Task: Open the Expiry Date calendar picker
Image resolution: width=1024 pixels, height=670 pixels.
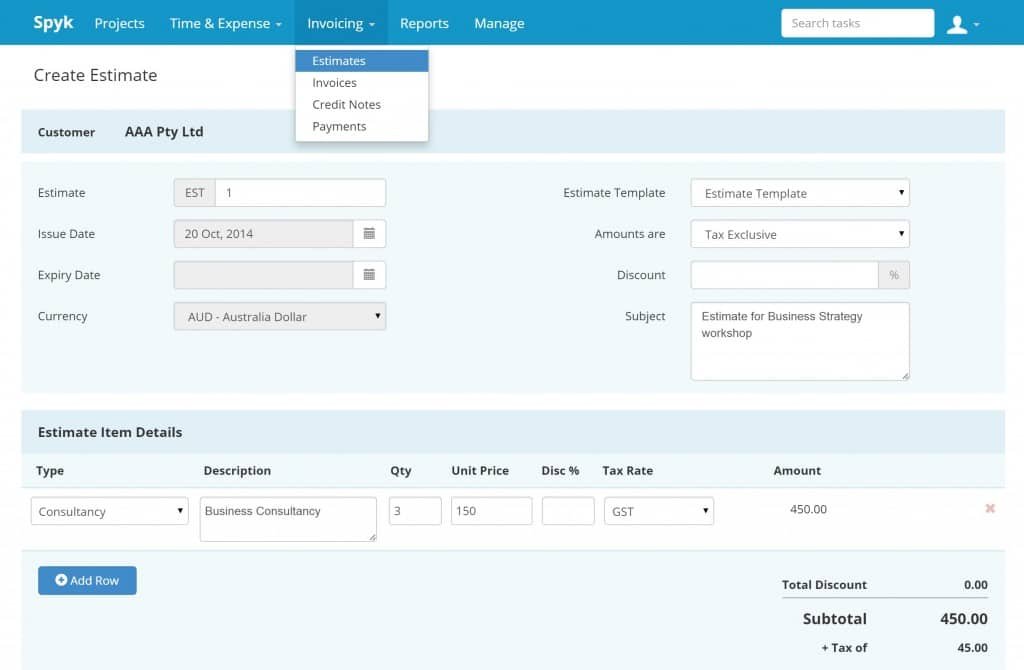Action: click(369, 275)
